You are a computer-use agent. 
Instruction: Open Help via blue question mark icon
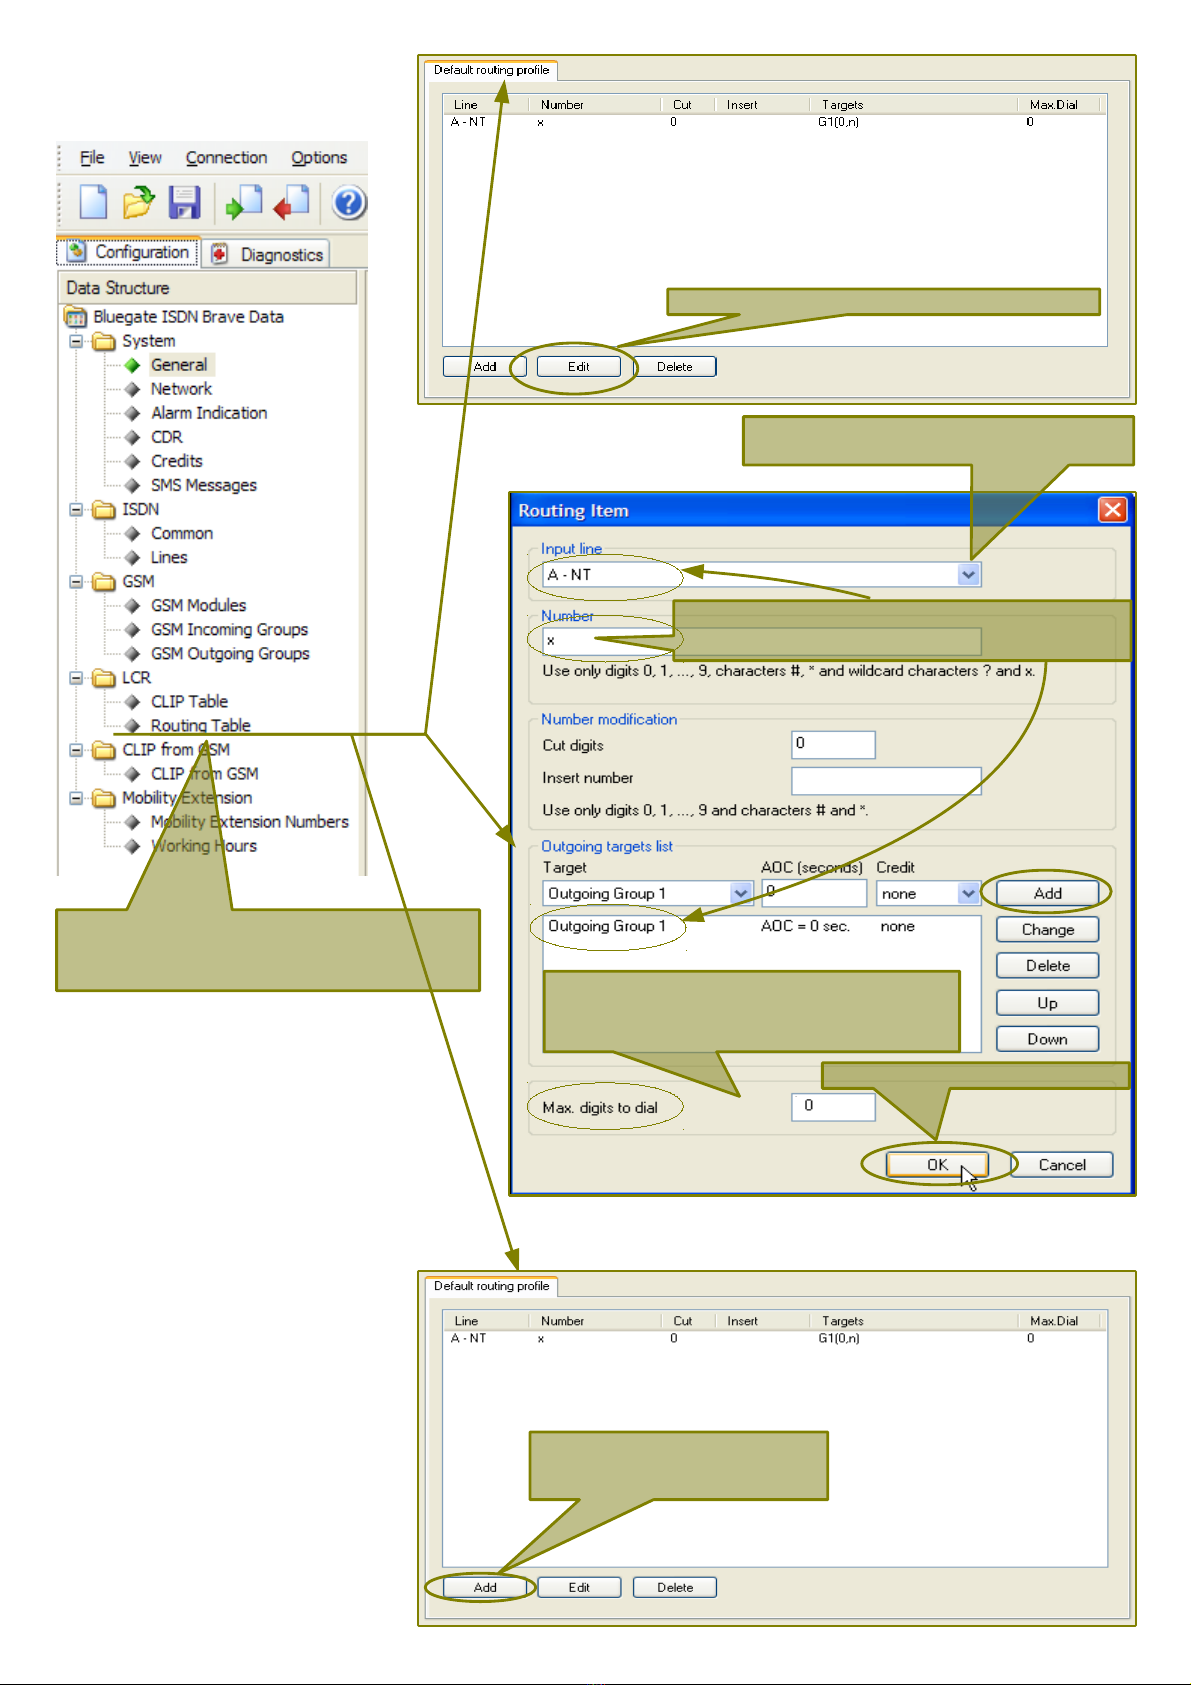348,203
